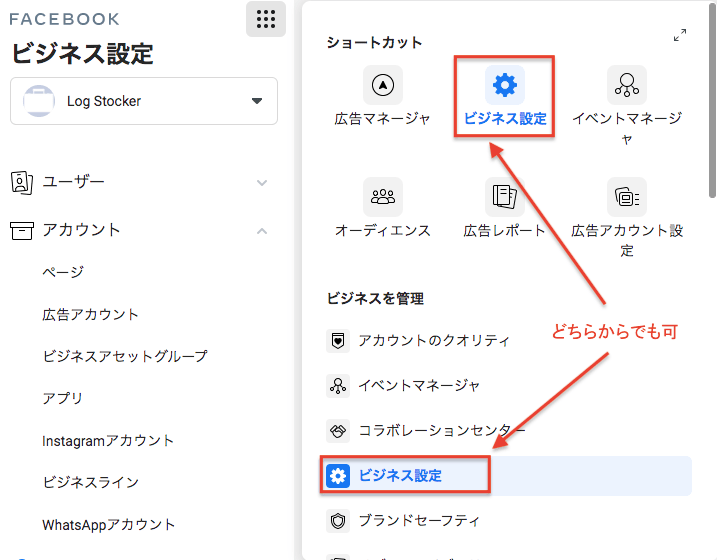Click the ユーザー ID badge icon in sidebar

click(x=21, y=183)
